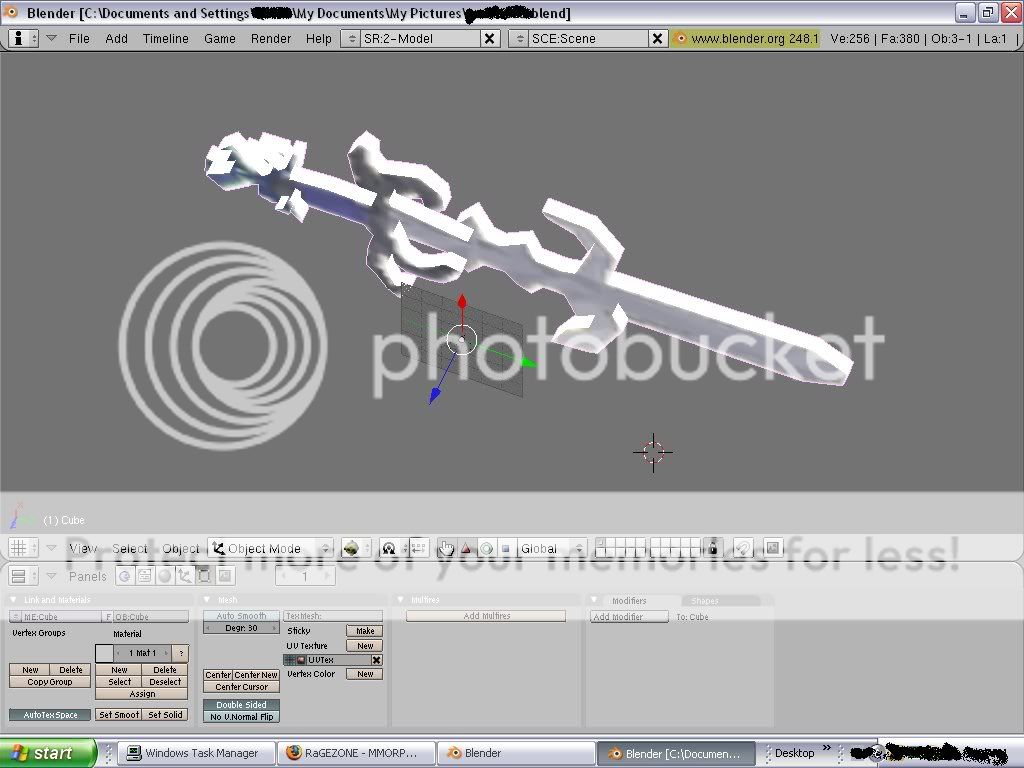The height and width of the screenshot is (768, 1024).
Task: Select the translate manipulator triangle icon
Action: click(466, 548)
